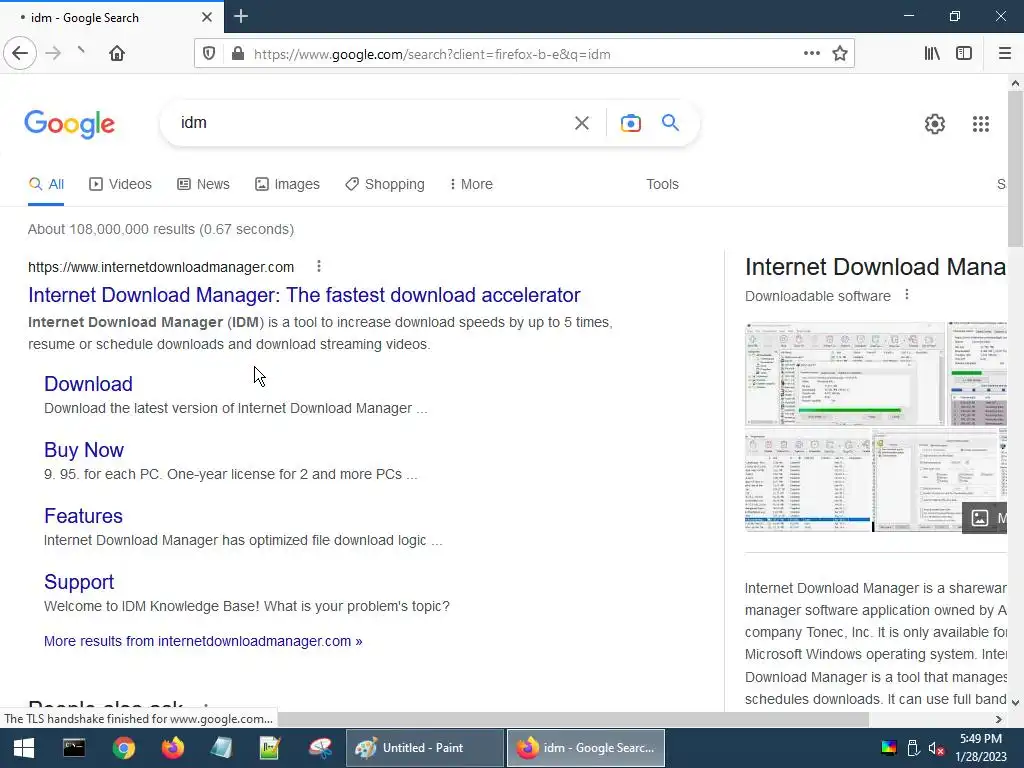Open the notepad-like blue taskbar icon
Viewport: 1024px width, 768px height.
click(221, 748)
